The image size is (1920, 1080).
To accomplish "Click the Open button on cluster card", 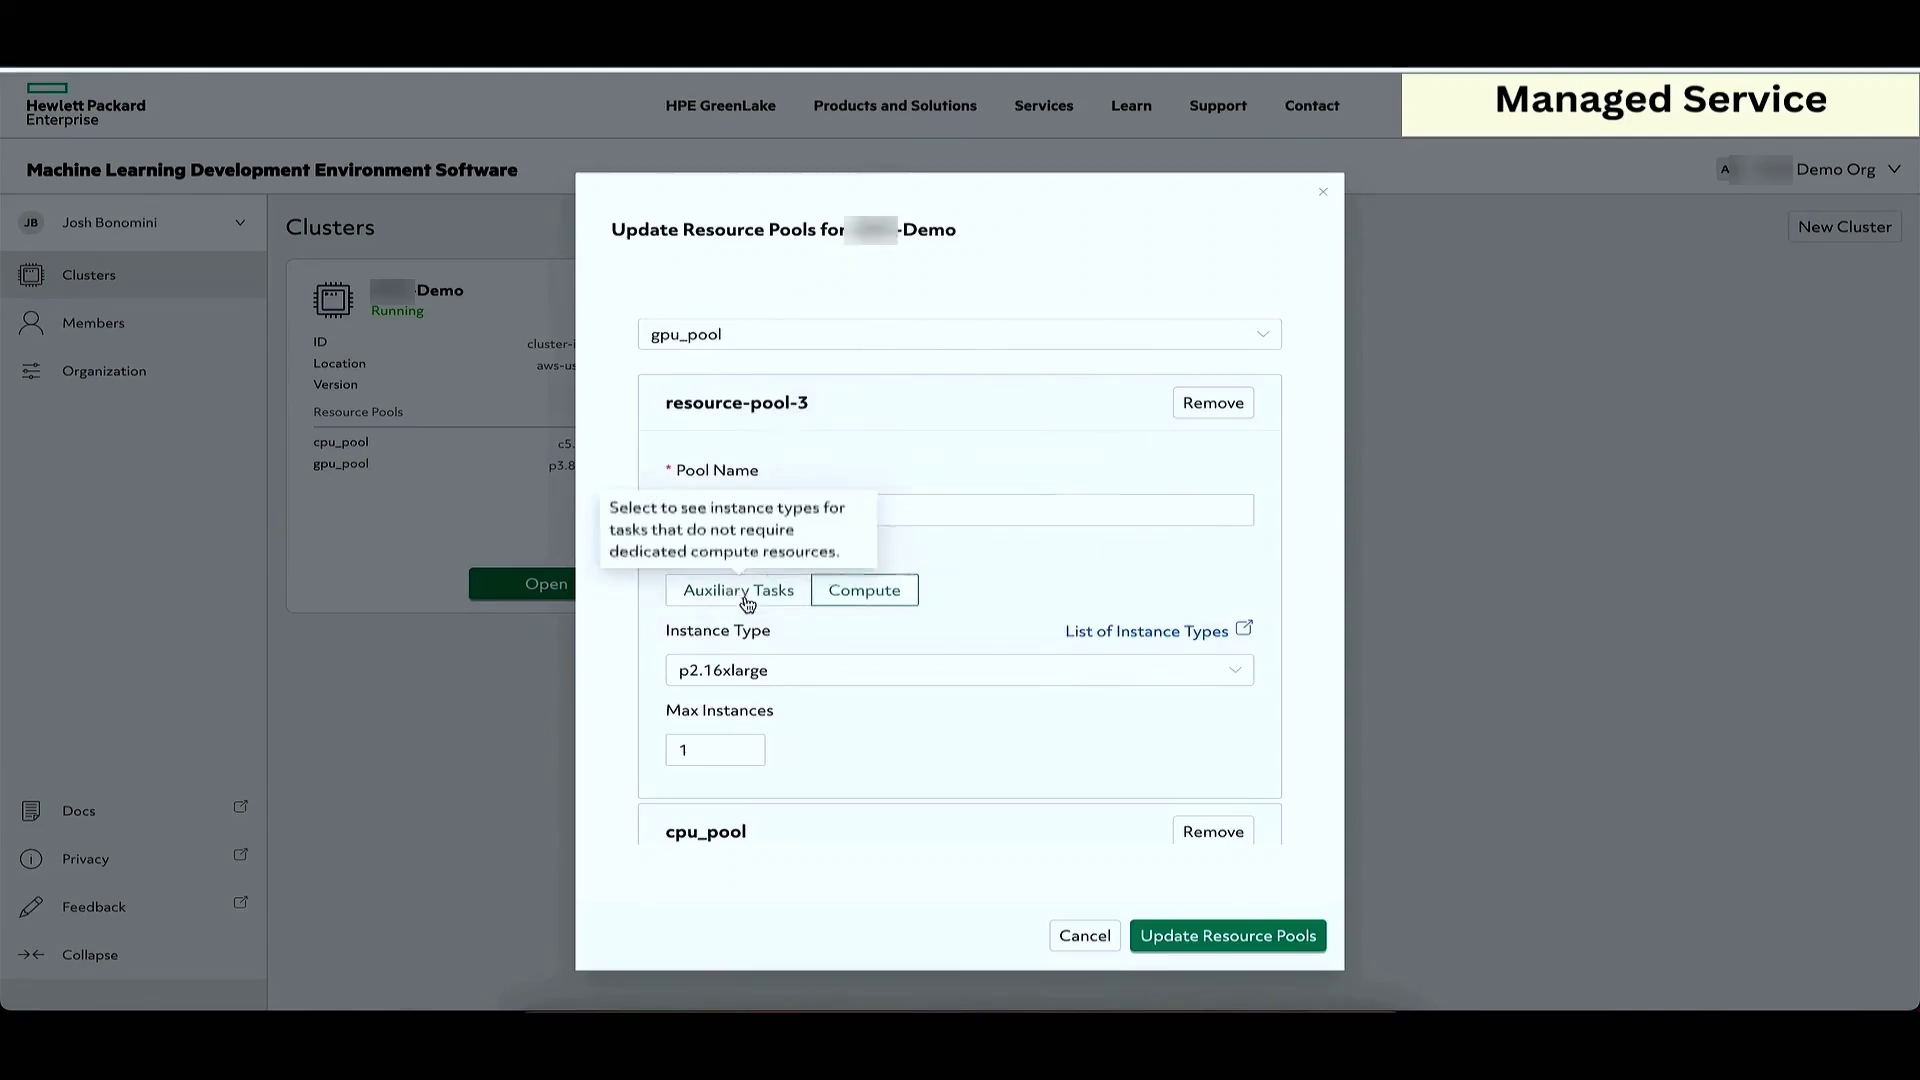I will pos(523,584).
